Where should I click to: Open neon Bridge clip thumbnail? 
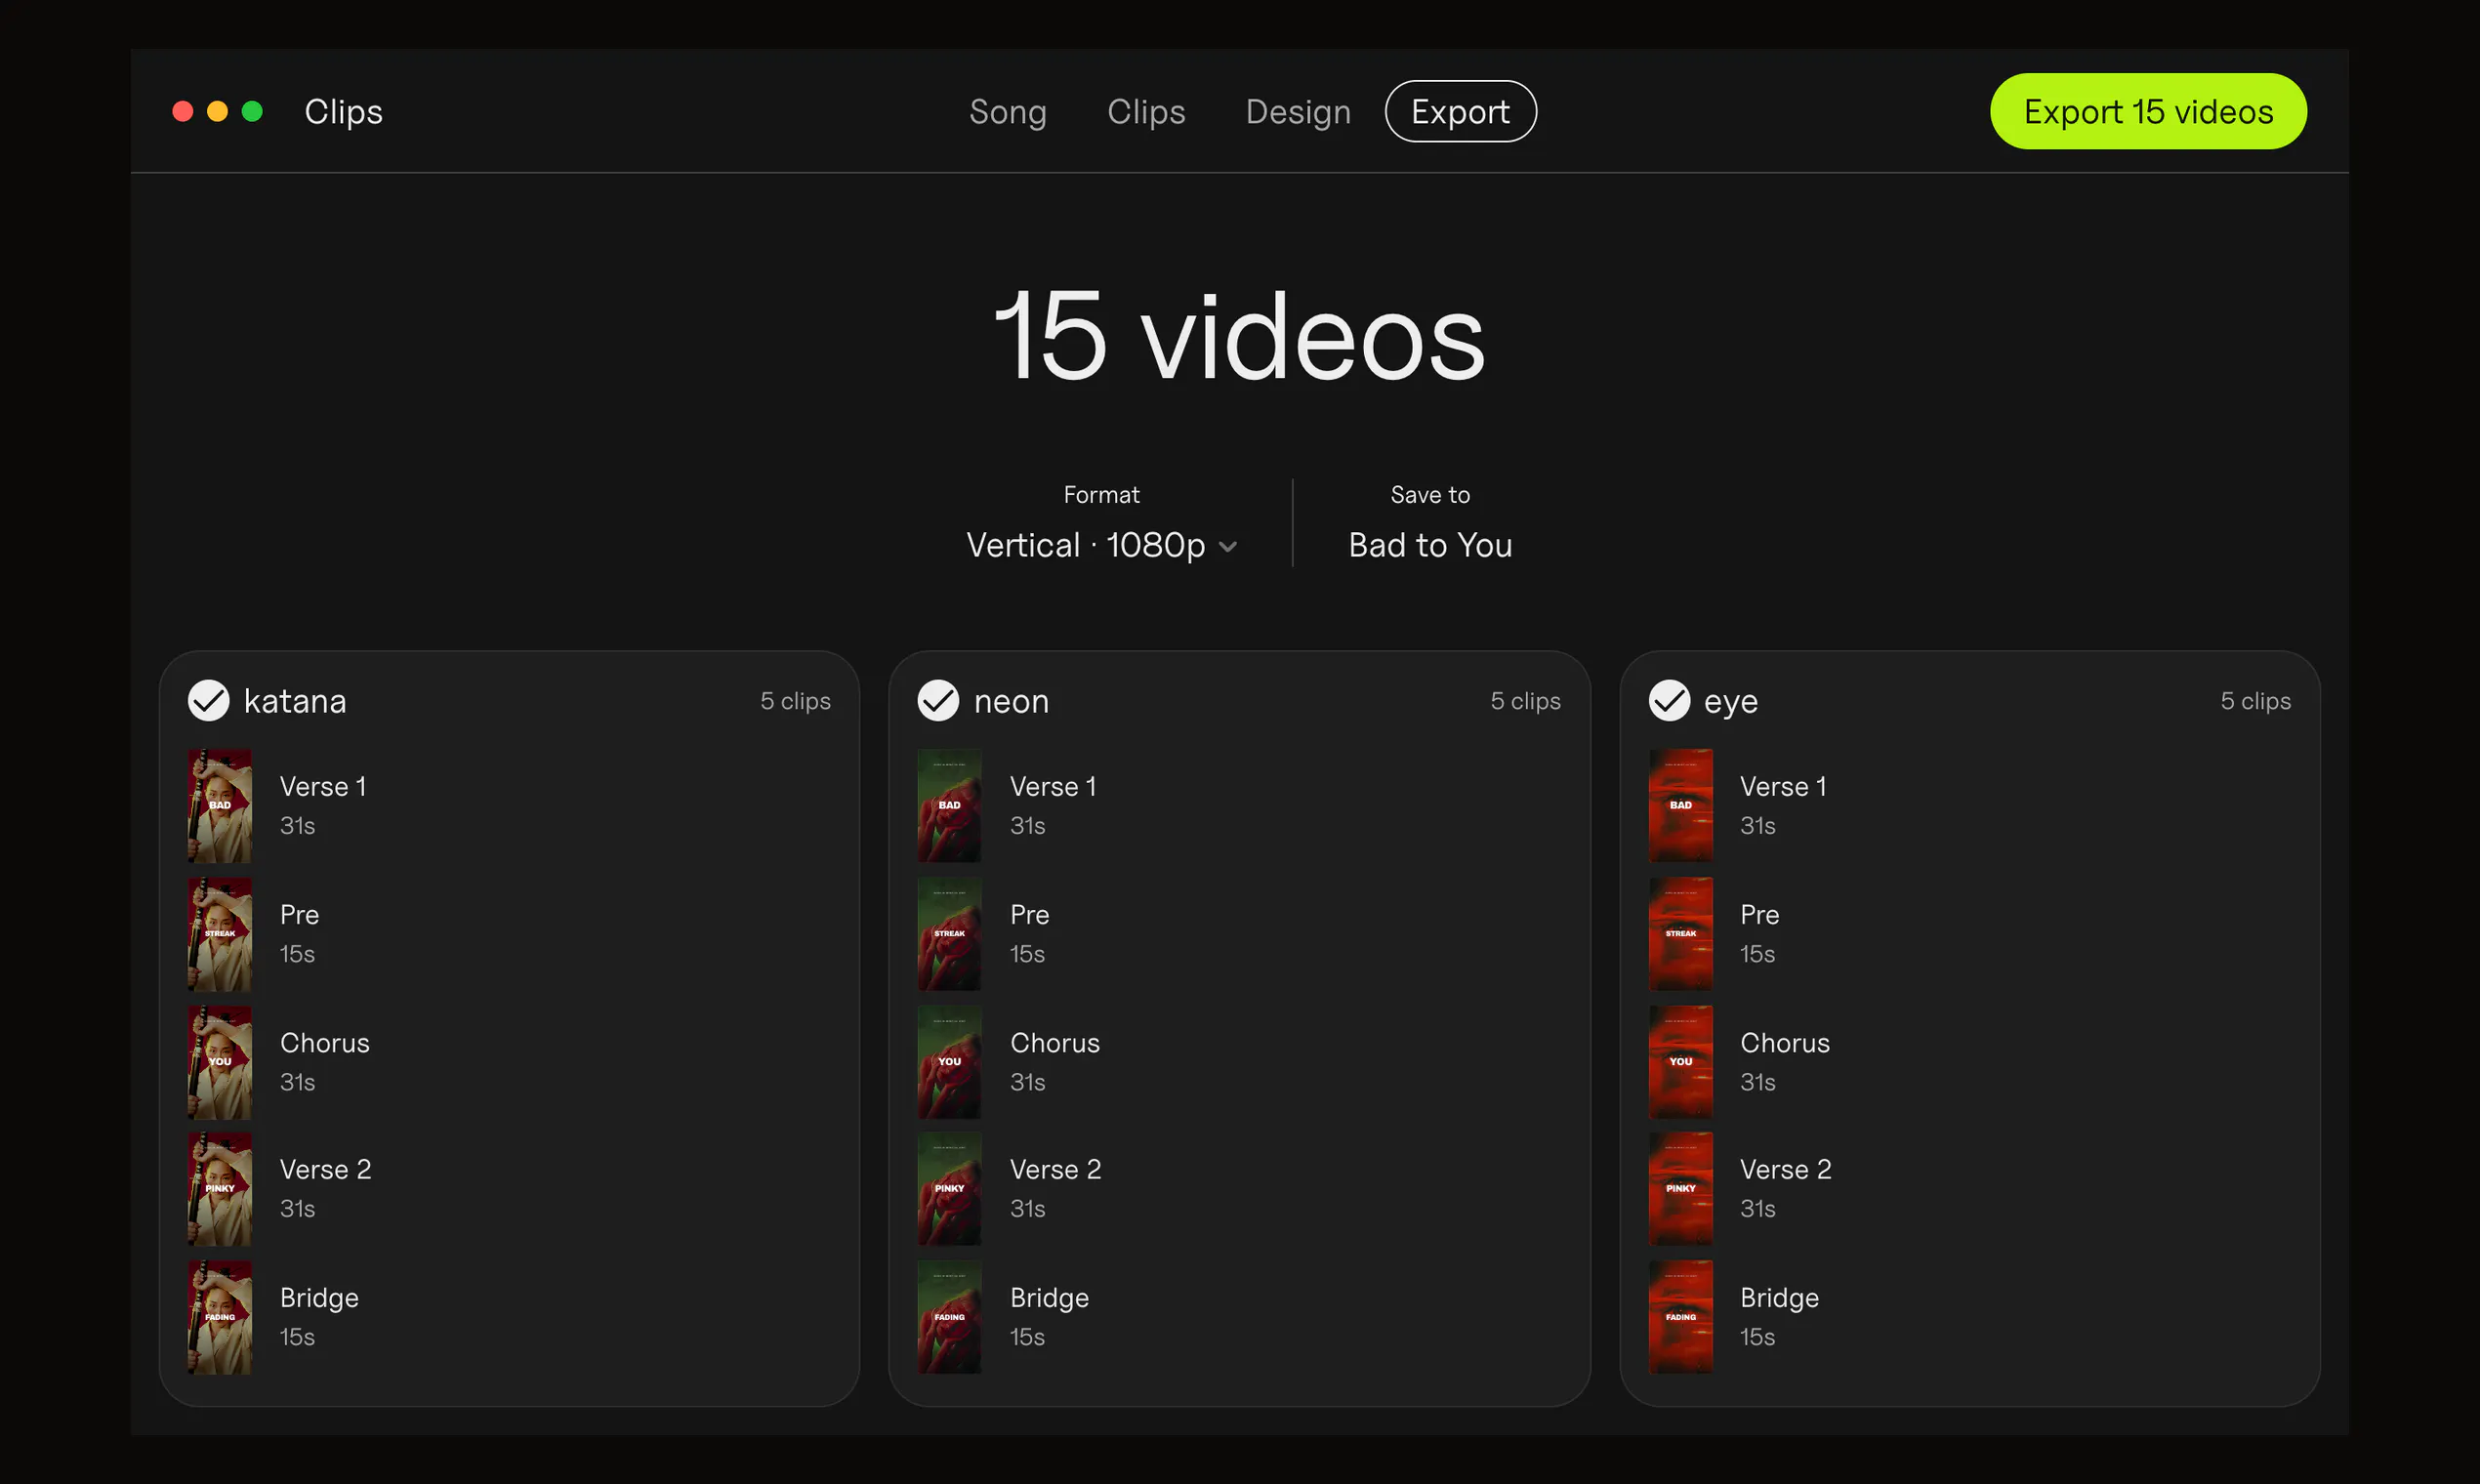[x=950, y=1316]
